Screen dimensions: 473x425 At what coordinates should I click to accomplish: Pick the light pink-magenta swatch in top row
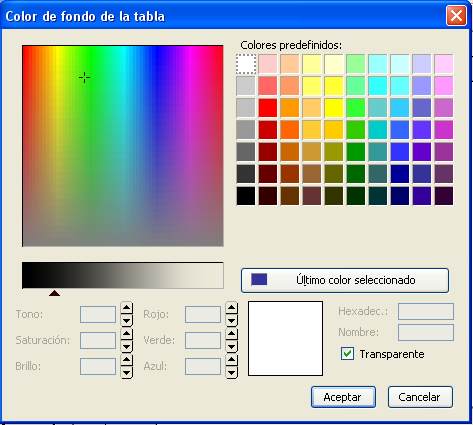tap(444, 64)
